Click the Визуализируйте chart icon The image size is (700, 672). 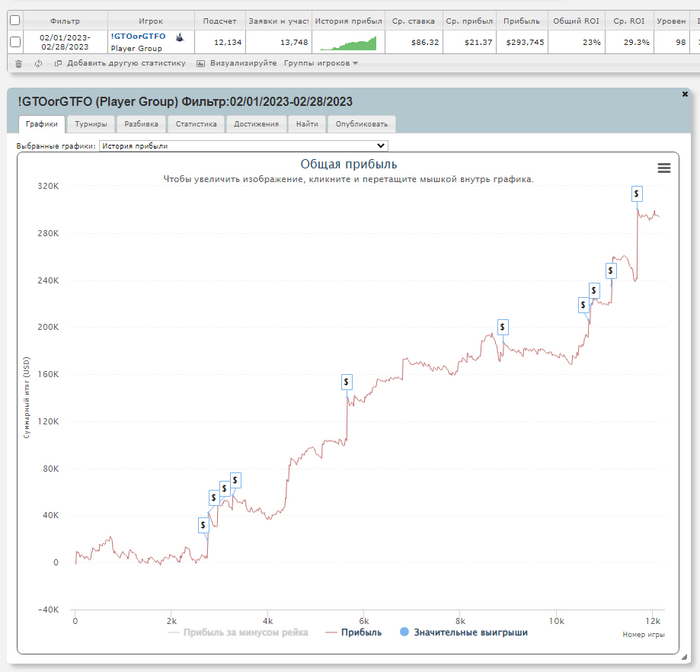(201, 64)
